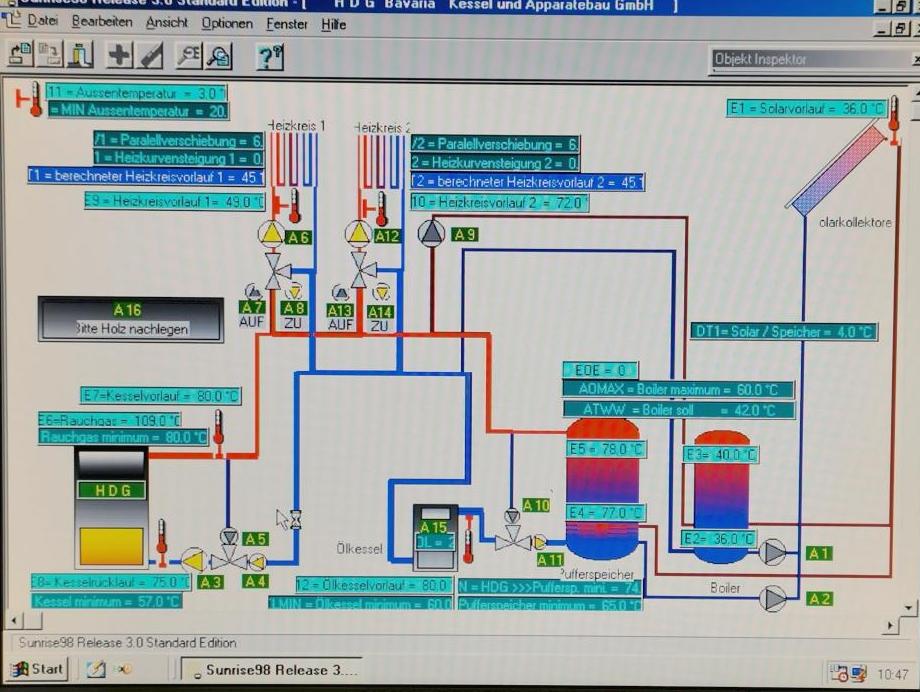Select the yellow A6 heating circuit pump
Viewport: 920px width, 692px height.
271,234
